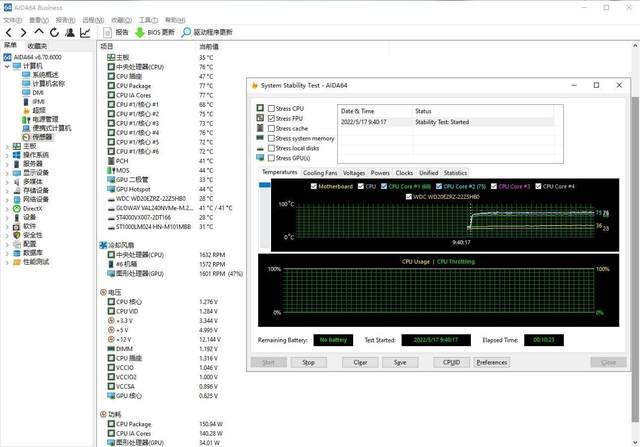
Task: Enable the Stress CPU checkbox
Action: tap(271, 109)
